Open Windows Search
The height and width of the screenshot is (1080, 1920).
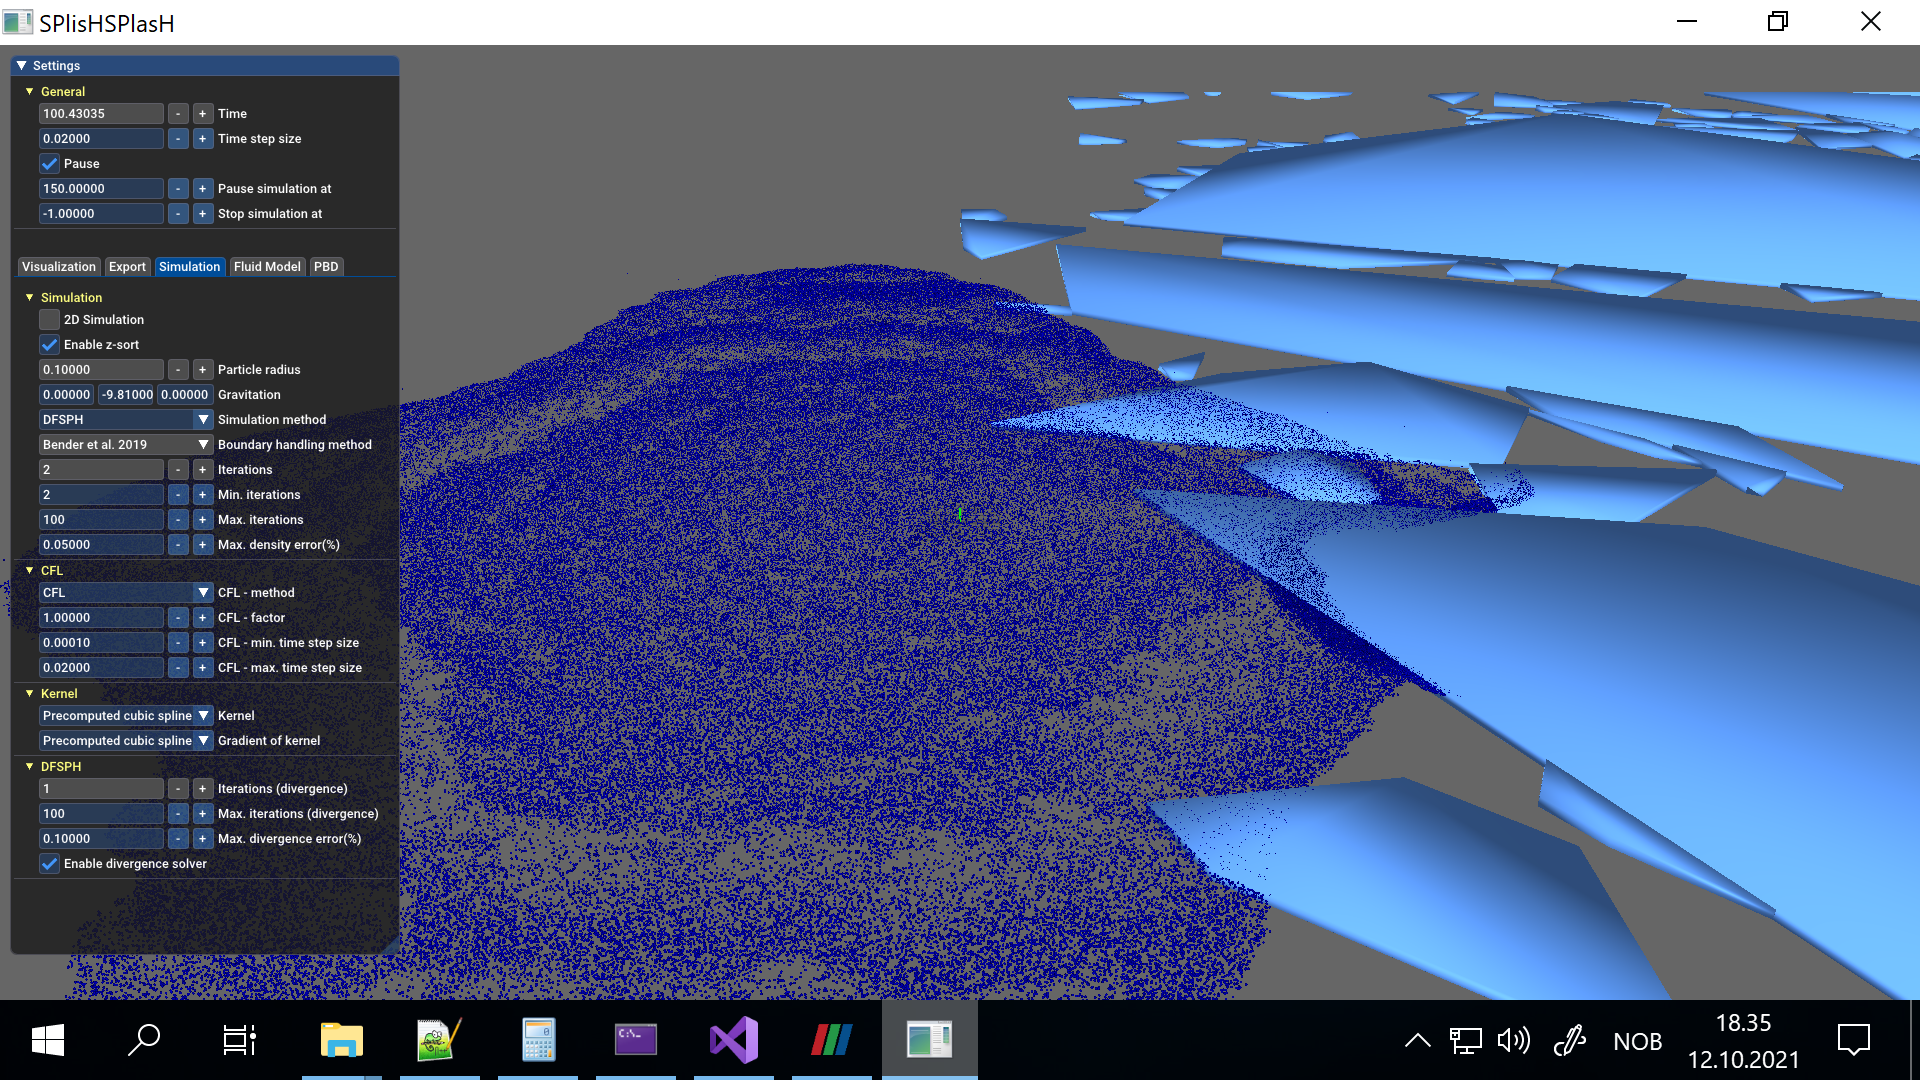144,1040
